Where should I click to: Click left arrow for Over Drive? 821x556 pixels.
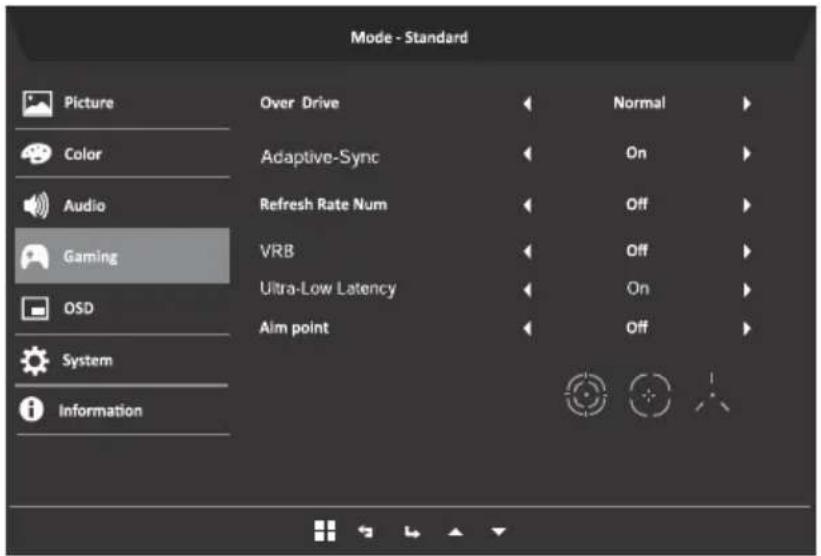click(x=528, y=104)
